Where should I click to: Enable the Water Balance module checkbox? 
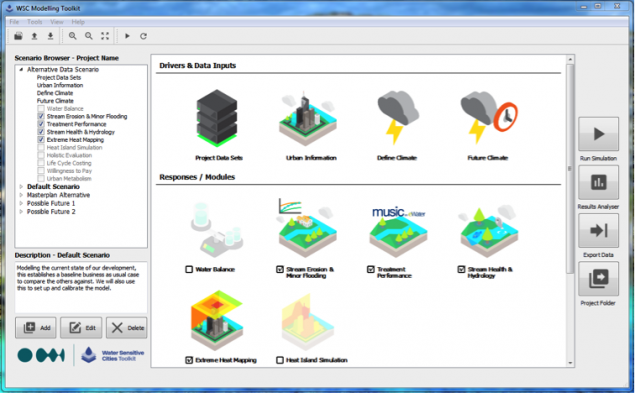[x=189, y=269]
